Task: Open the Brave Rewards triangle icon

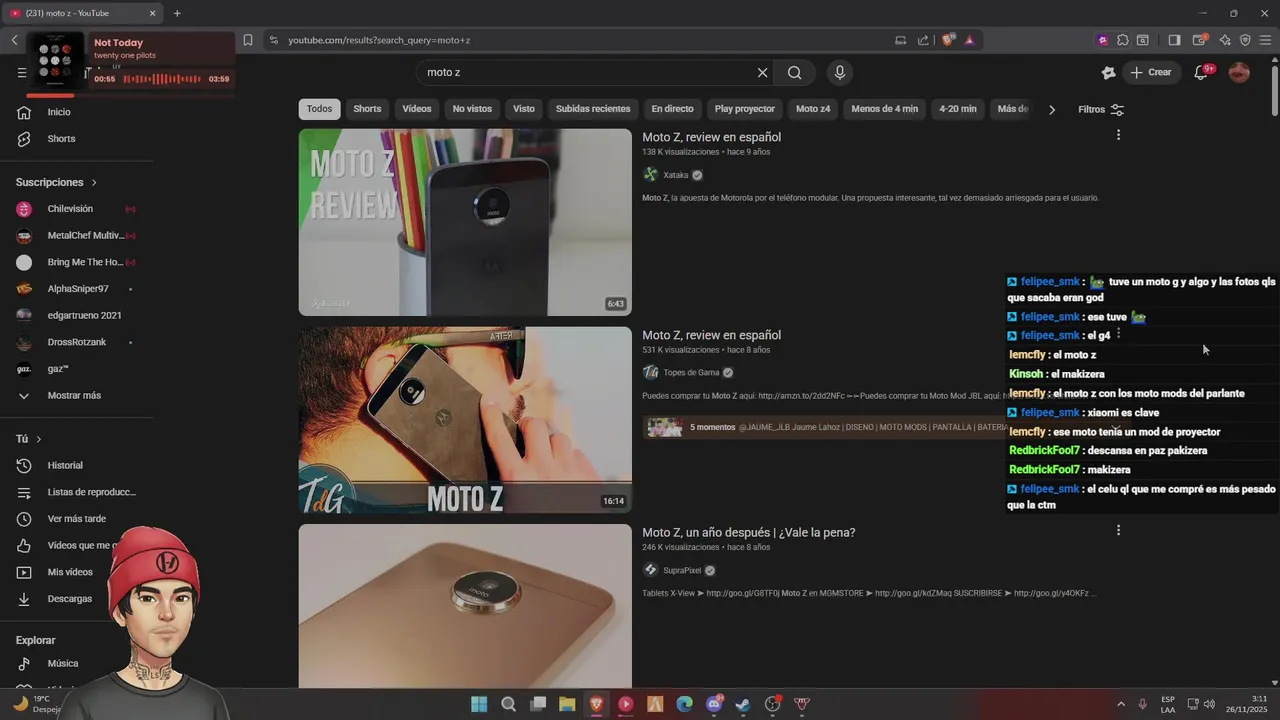Action: coord(969,40)
